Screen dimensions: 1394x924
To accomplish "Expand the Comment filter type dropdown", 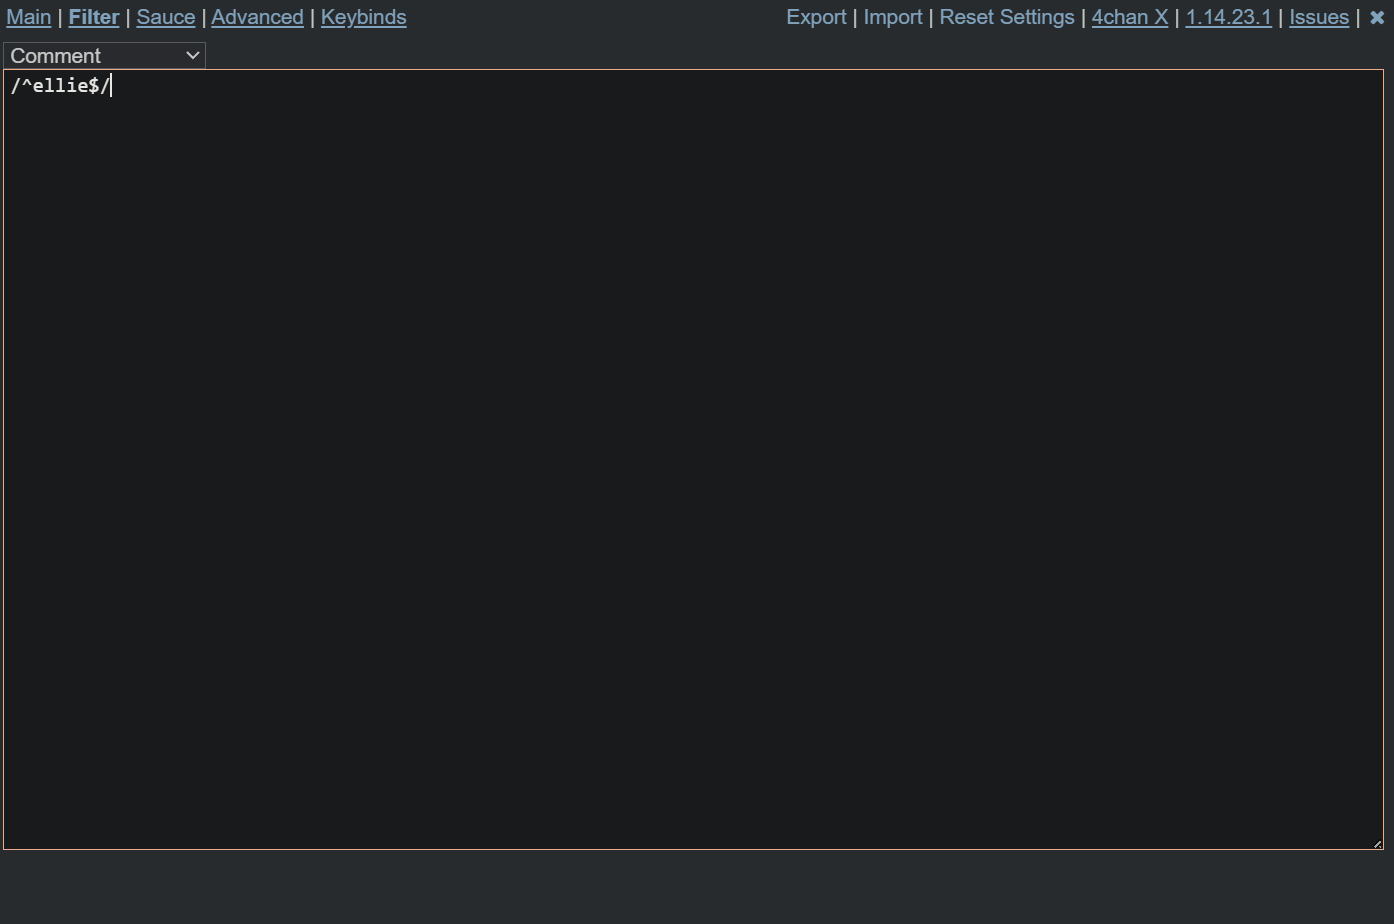I will tap(105, 56).
